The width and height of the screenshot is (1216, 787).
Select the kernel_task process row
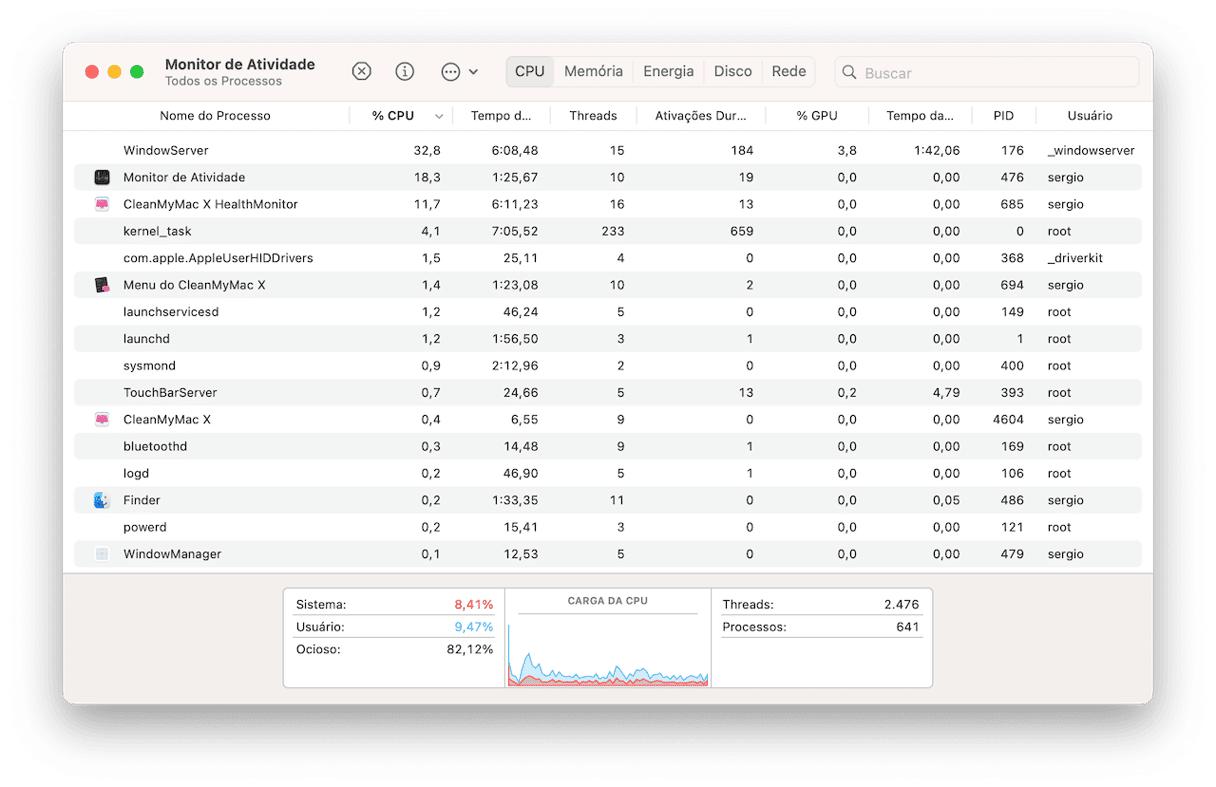[608, 231]
